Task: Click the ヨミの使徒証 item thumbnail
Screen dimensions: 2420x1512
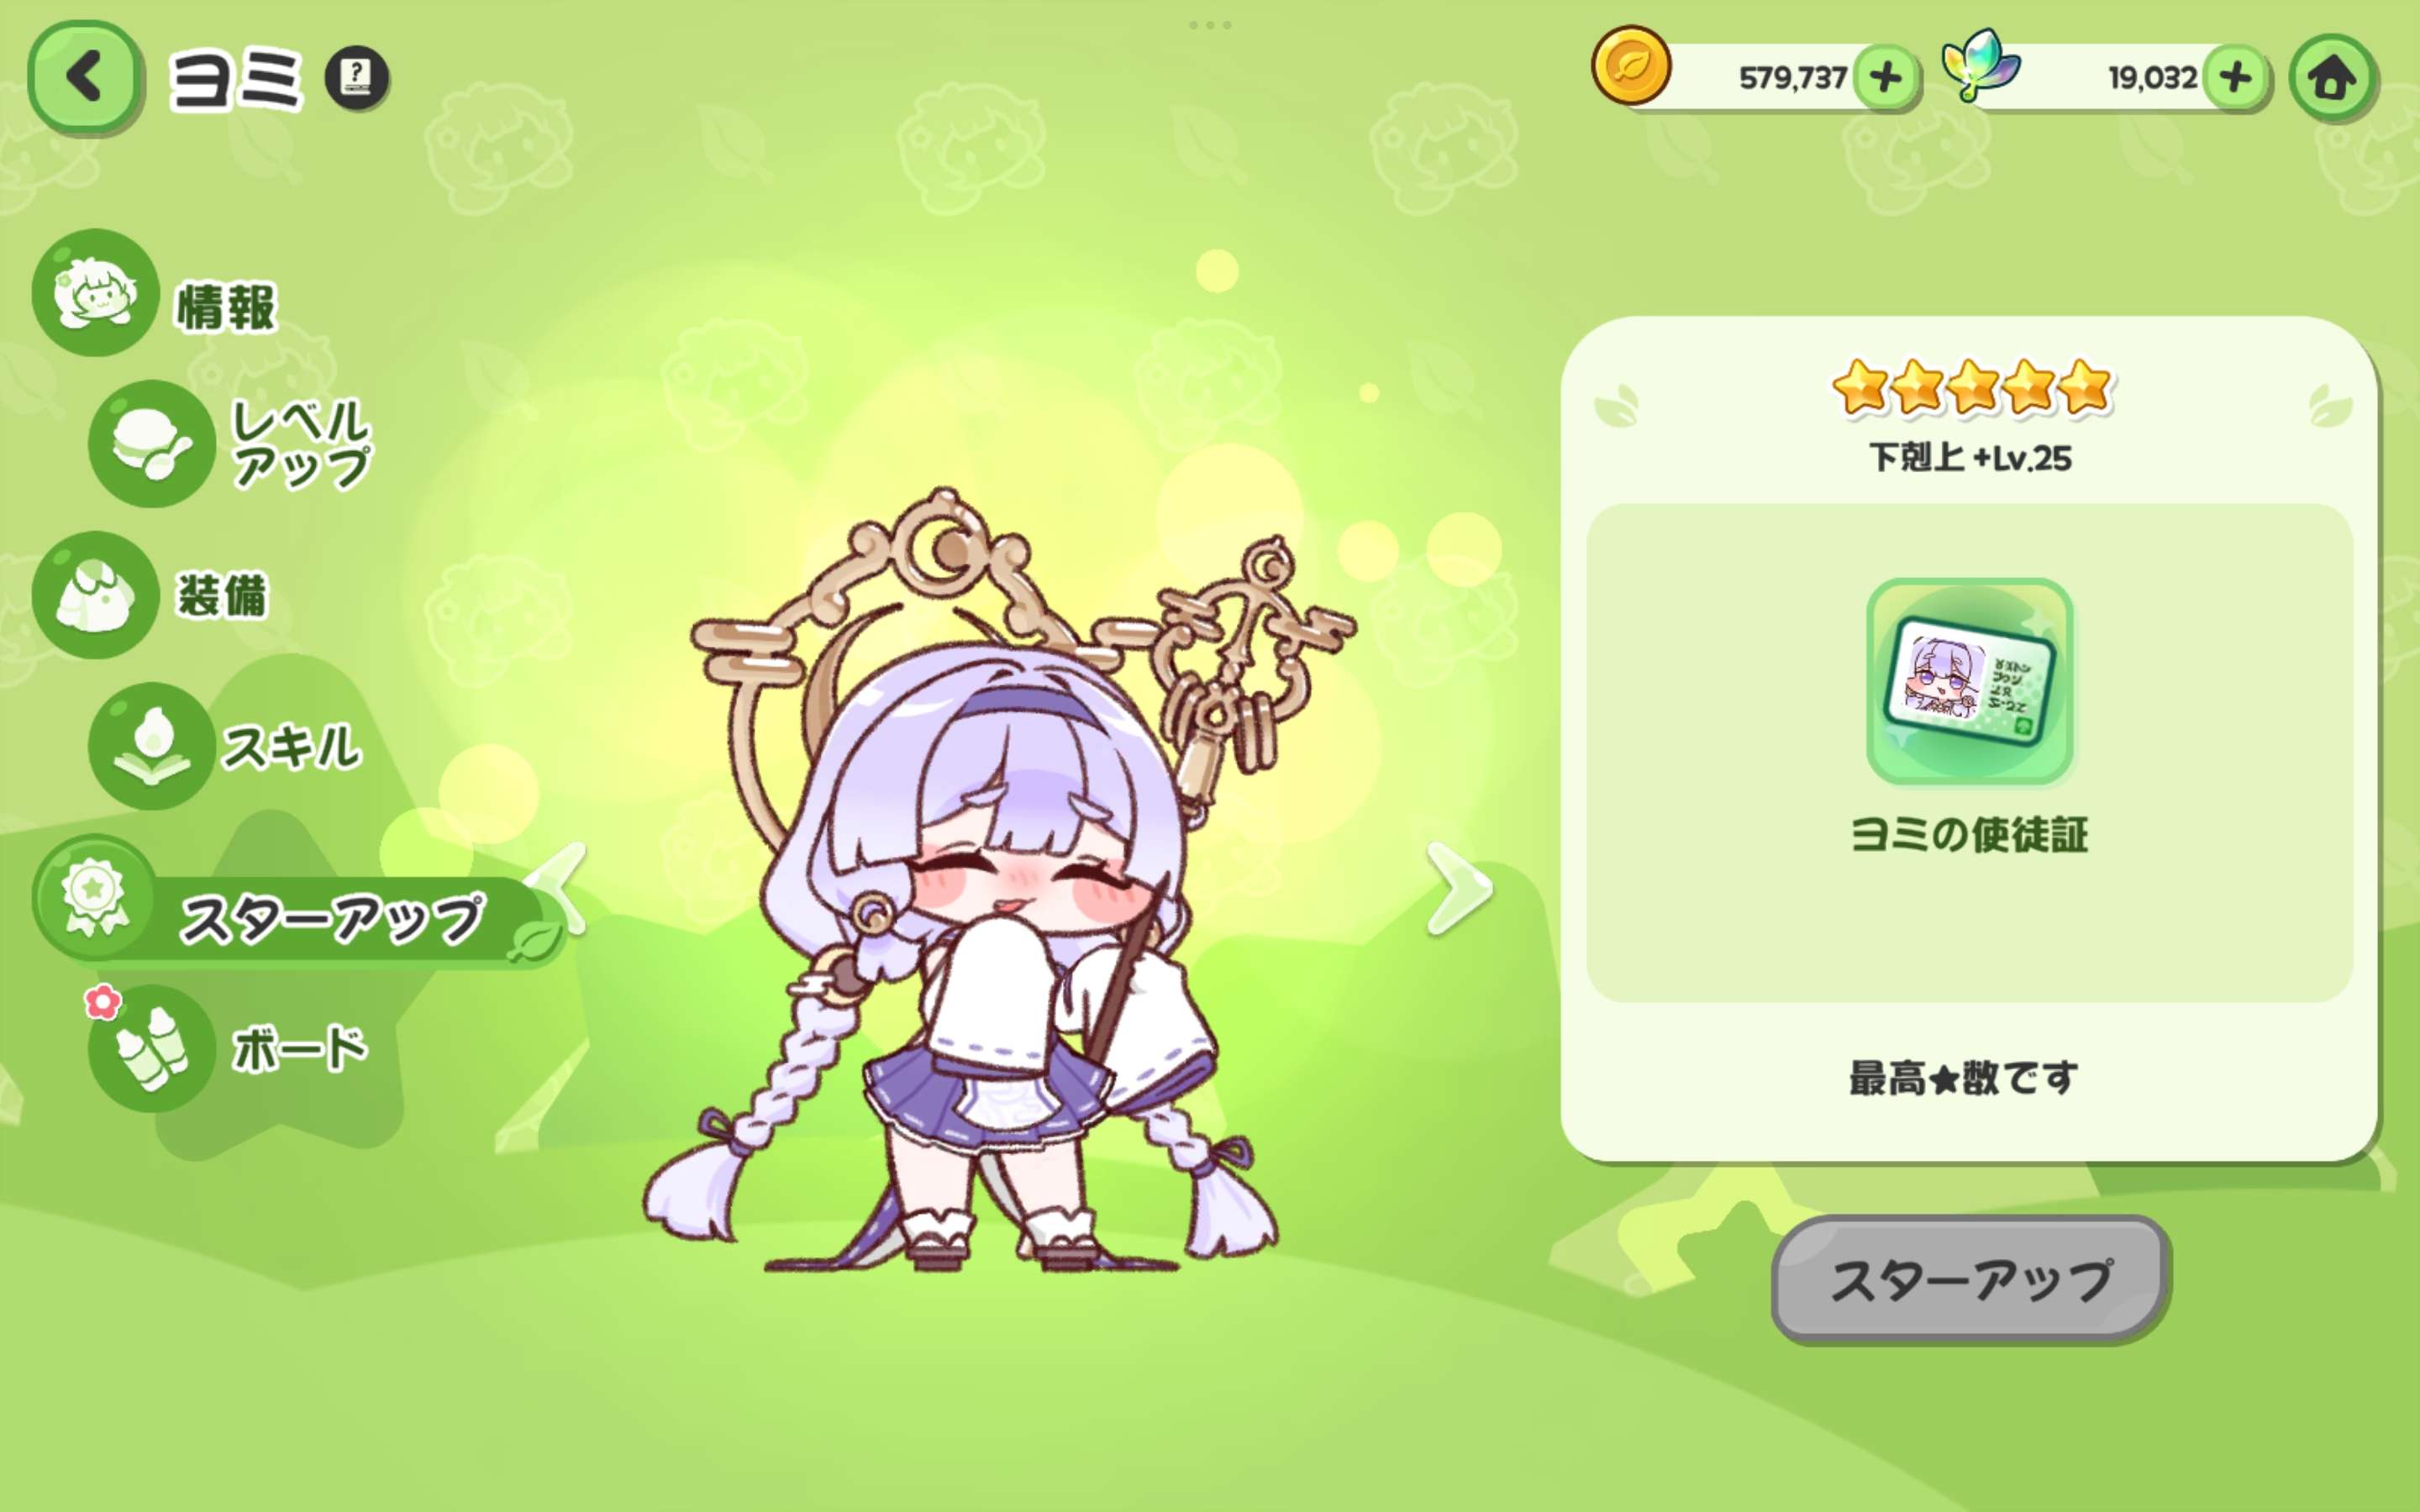Action: coord(1969,680)
